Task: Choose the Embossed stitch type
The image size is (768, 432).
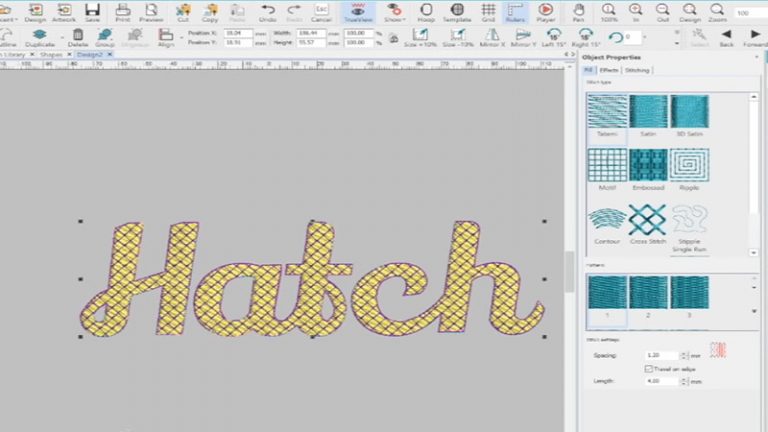Action: (x=648, y=170)
